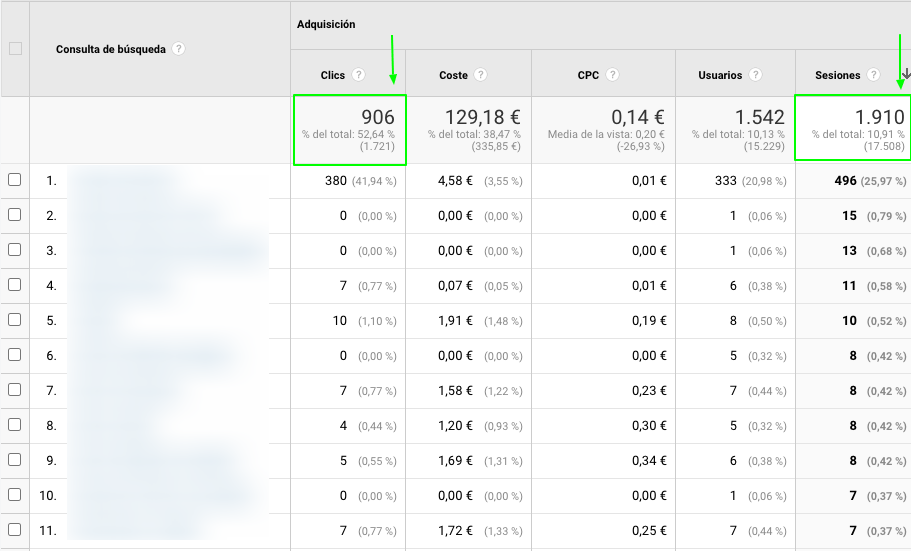The image size is (911, 551).
Task: Select row 7 CPC 0,23 €
Action: coord(649,391)
